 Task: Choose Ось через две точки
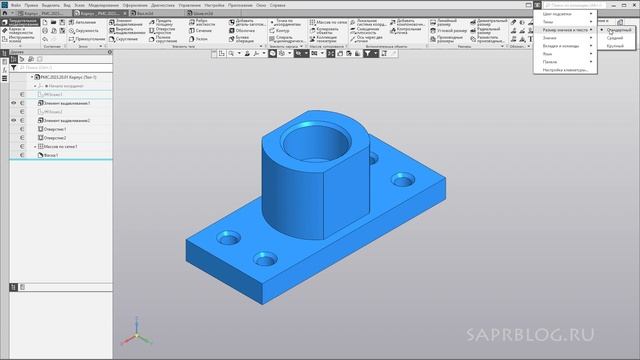[x=366, y=39]
